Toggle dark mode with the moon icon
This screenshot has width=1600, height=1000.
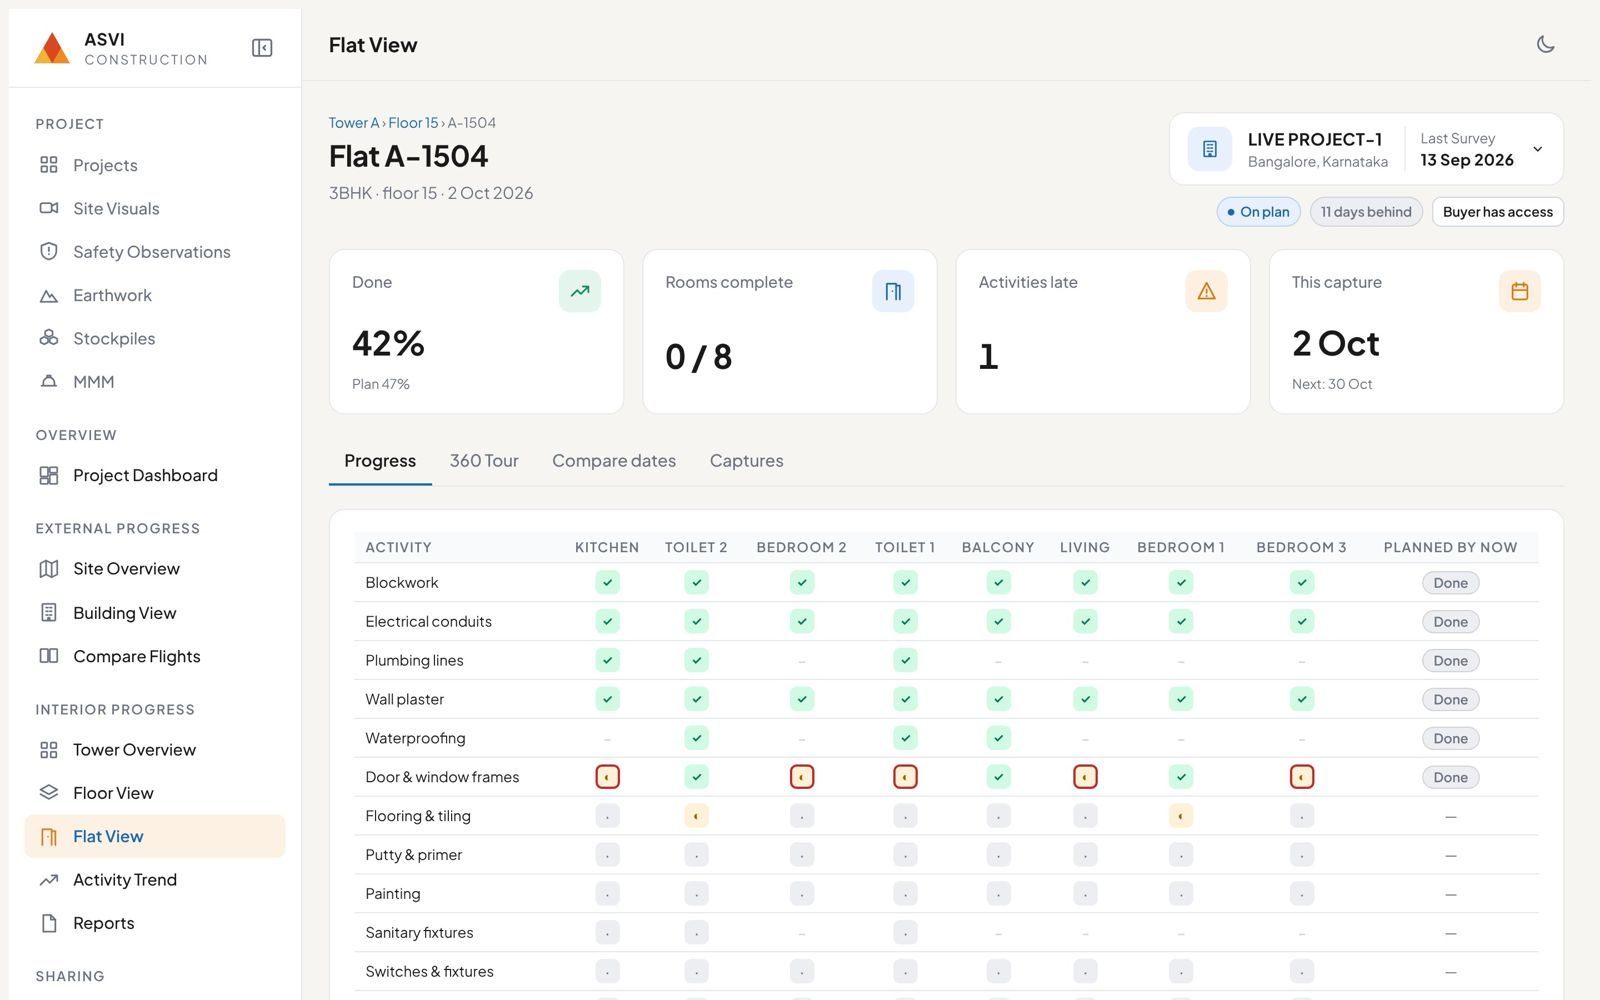(1545, 44)
